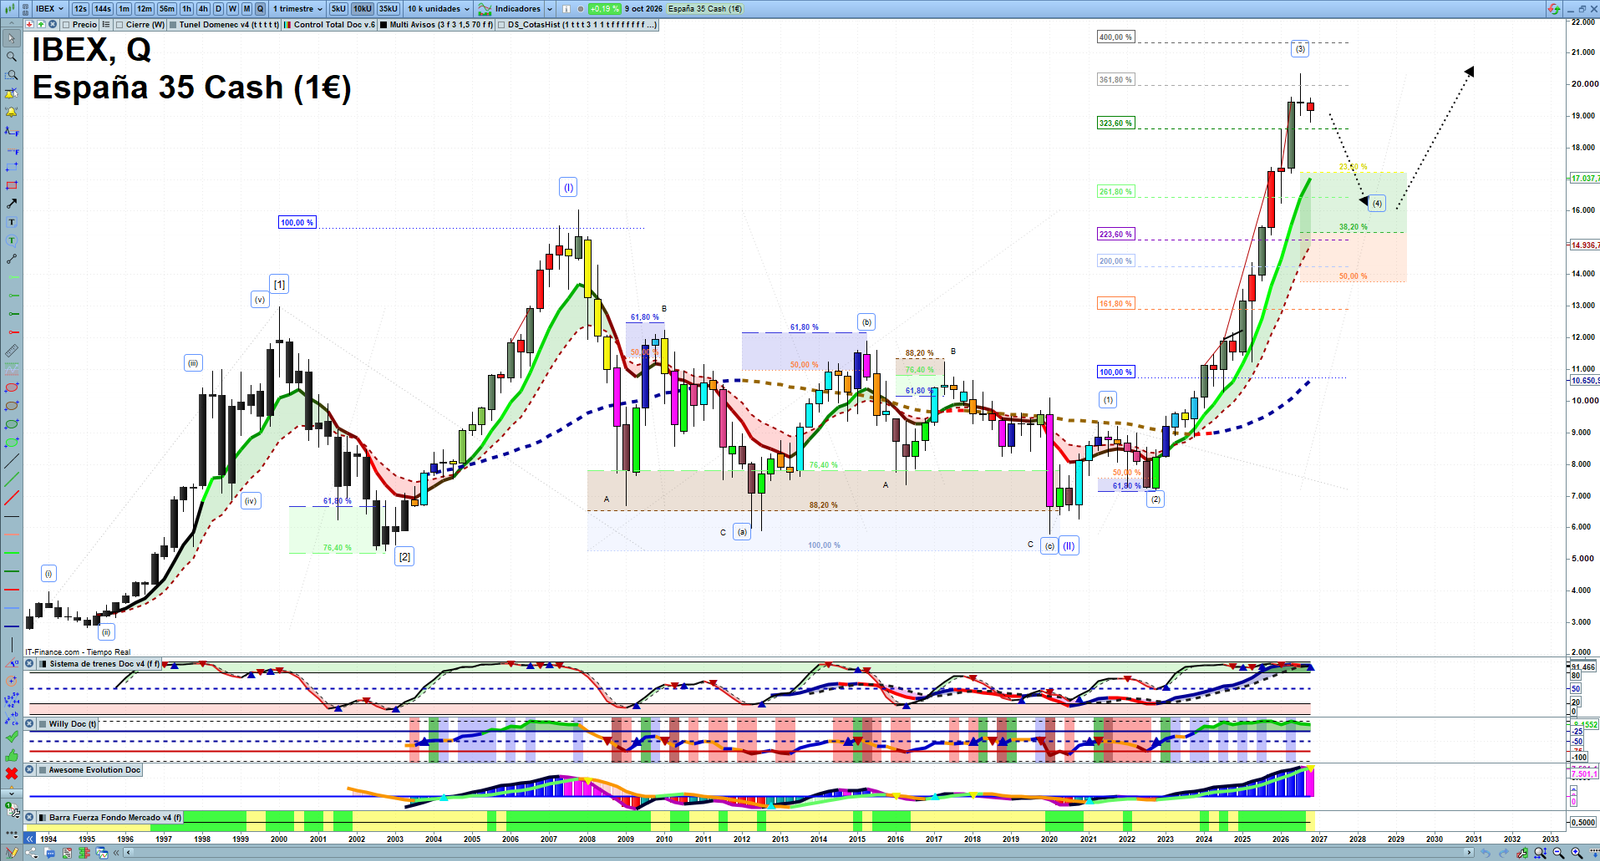Click the red X cross icon
Image resolution: width=1600 pixels, height=861 pixels.
12,774
